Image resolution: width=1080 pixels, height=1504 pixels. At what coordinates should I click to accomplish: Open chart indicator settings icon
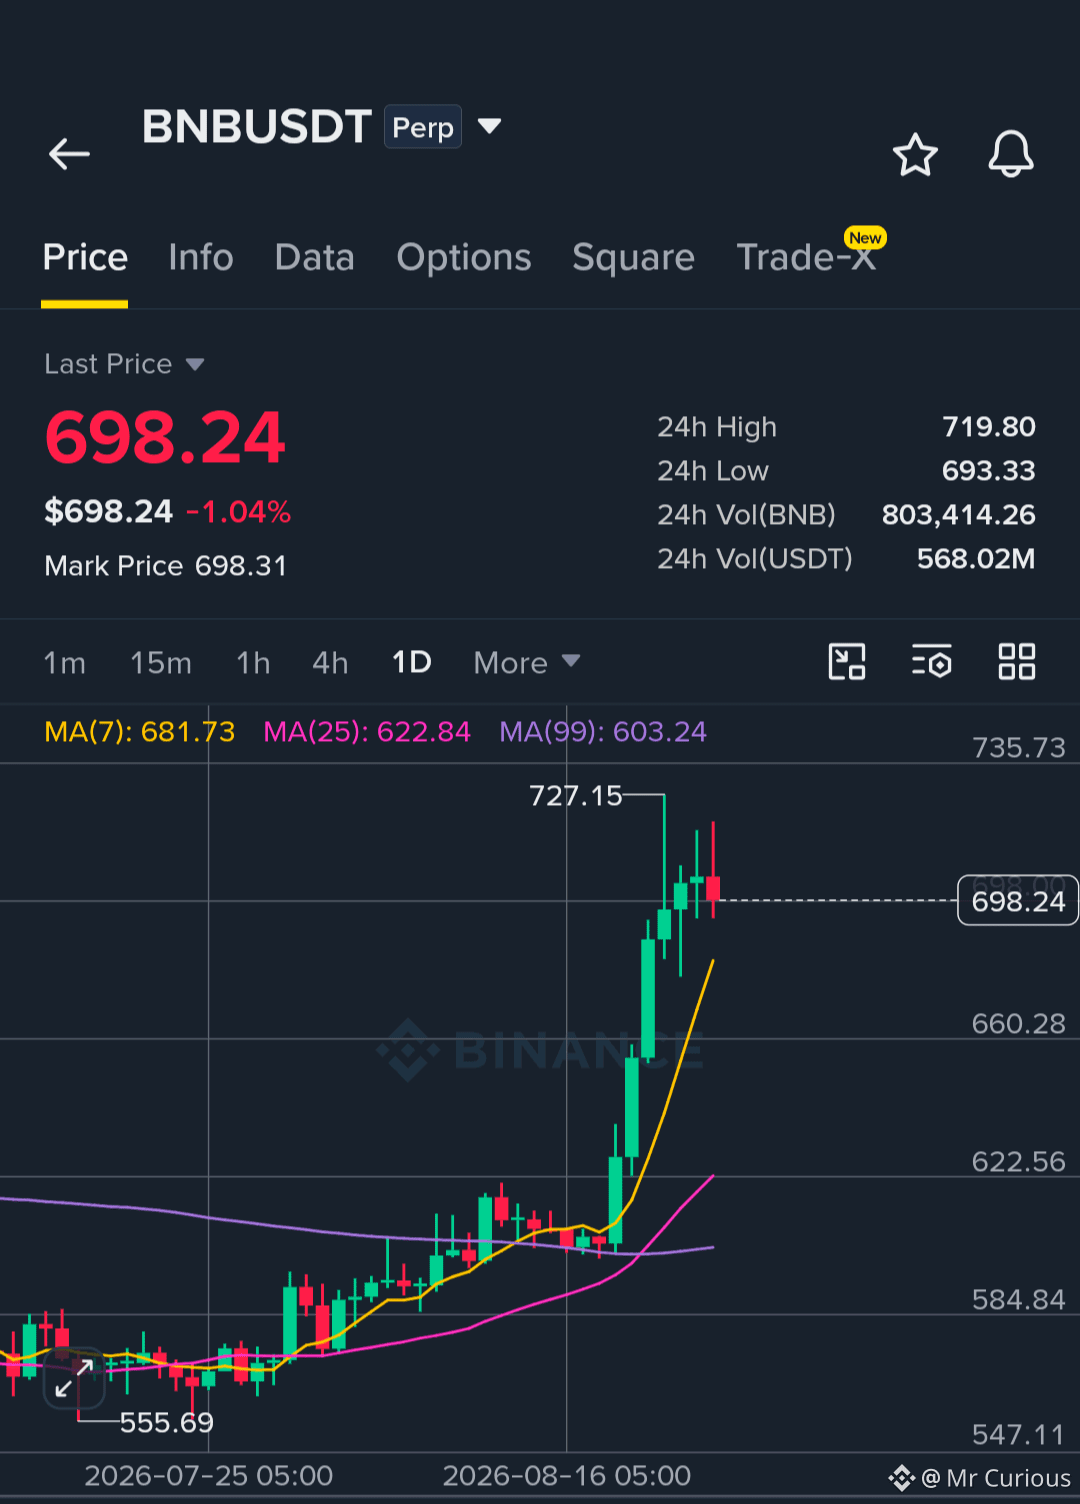pos(931,662)
